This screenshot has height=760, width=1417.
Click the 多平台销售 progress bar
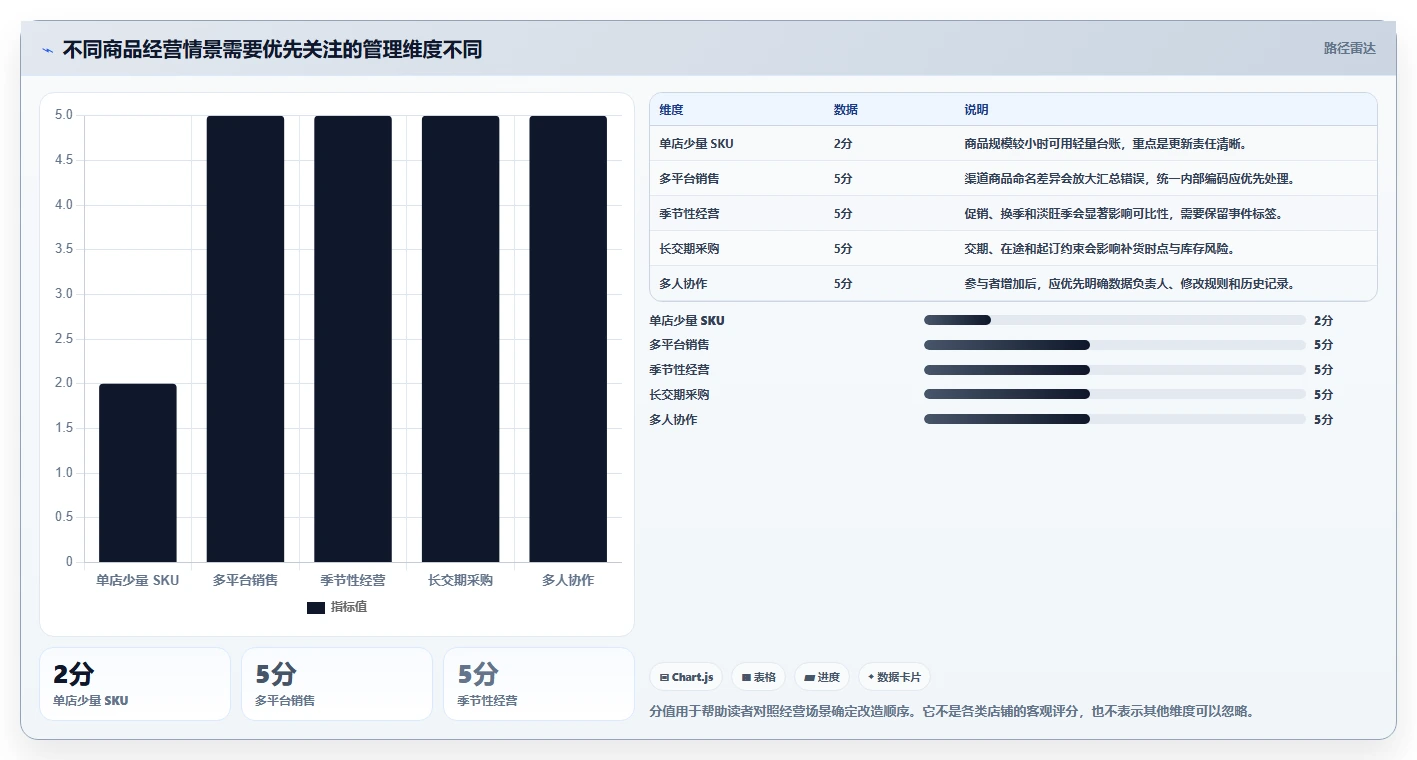pos(1115,345)
